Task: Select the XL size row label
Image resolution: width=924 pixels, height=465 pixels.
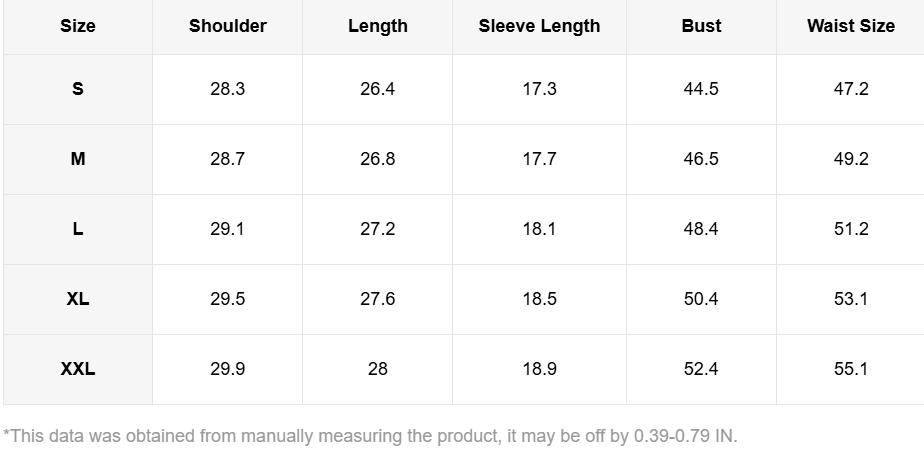Action: (x=78, y=299)
